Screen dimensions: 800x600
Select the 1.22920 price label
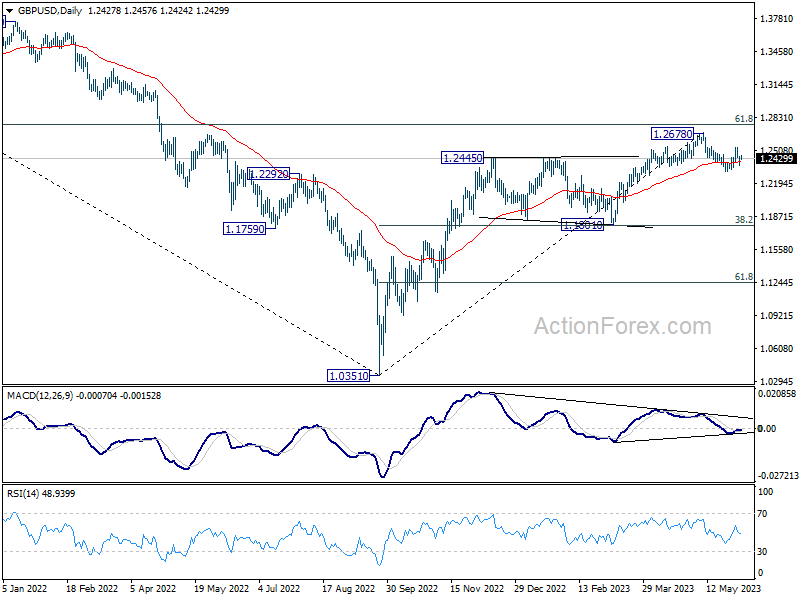click(269, 174)
